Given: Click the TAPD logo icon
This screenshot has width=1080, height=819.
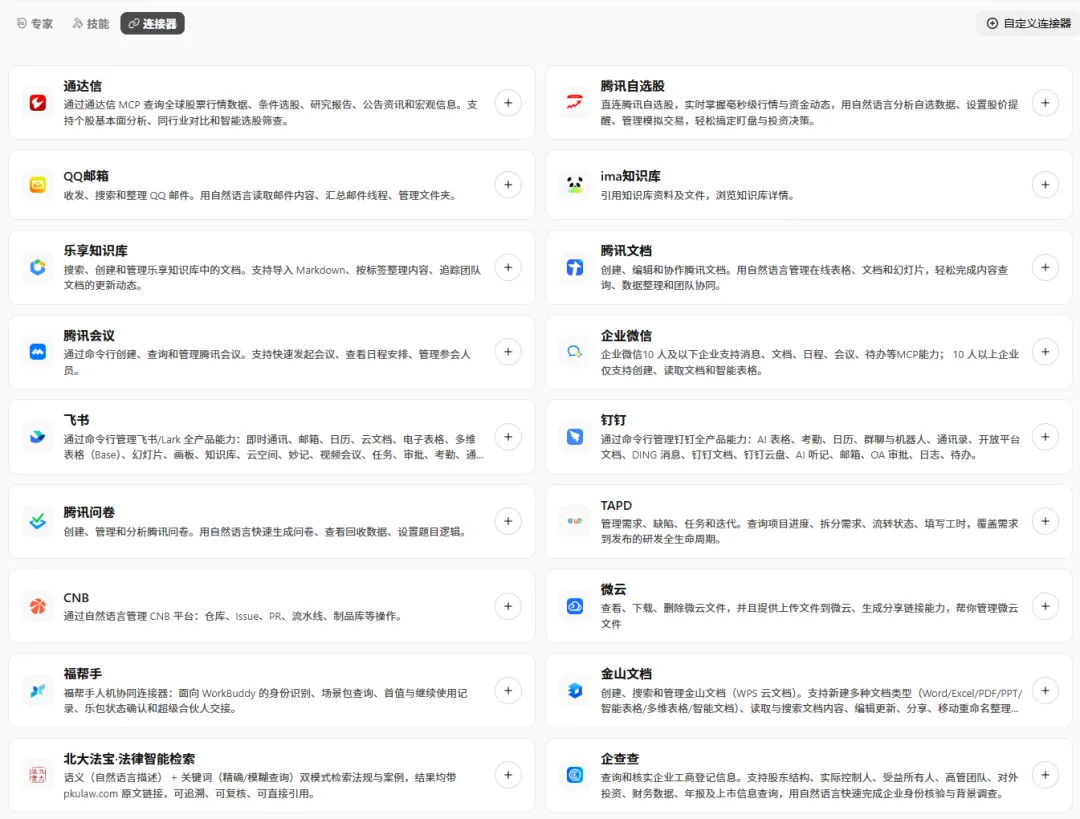Looking at the screenshot, I should pos(574,521).
